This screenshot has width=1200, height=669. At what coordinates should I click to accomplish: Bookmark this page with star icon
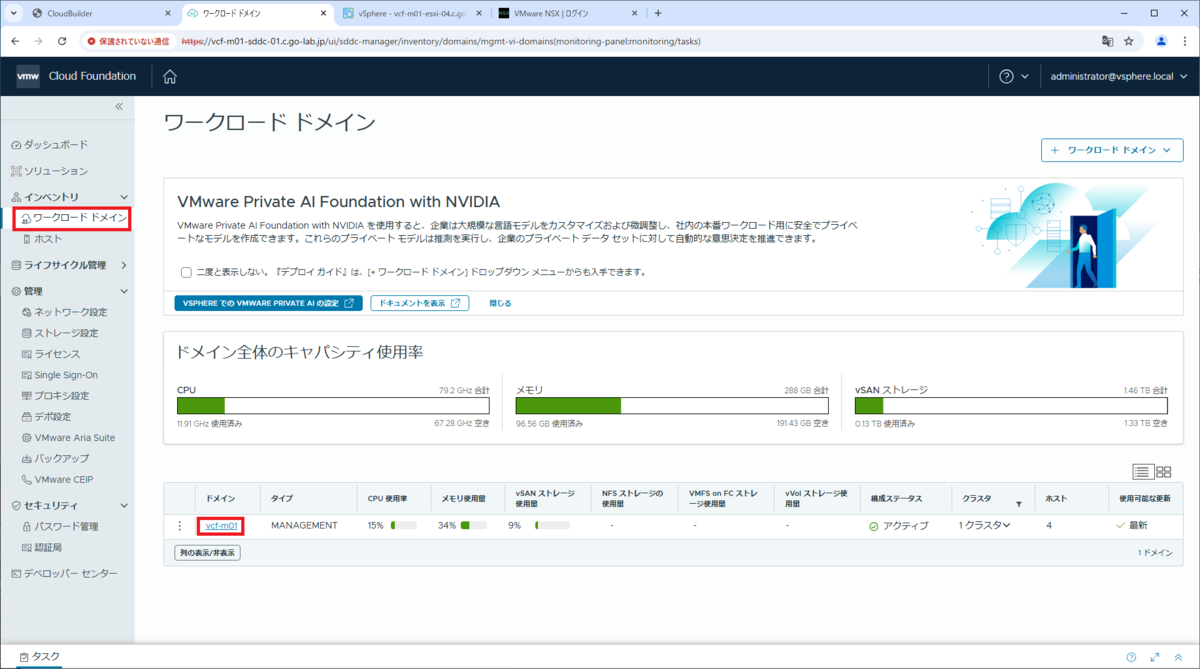coord(1129,41)
